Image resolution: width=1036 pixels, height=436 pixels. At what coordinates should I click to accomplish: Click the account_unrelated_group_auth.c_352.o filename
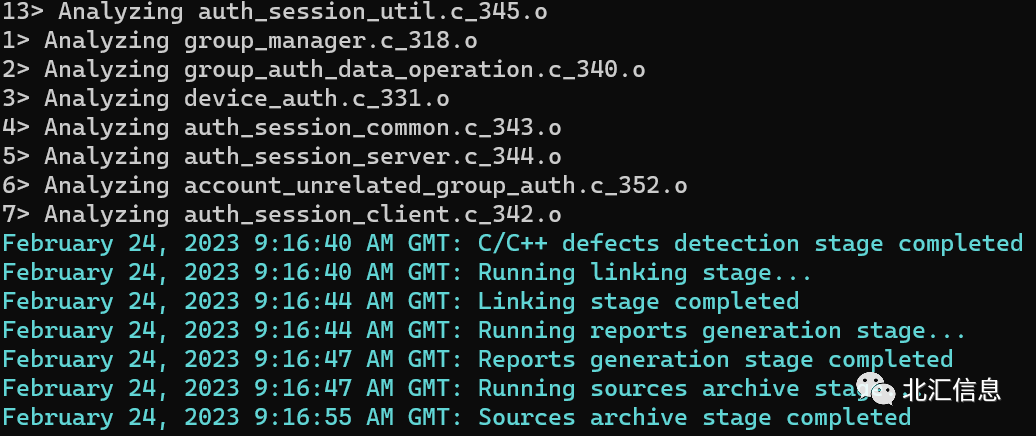pyautogui.click(x=436, y=186)
